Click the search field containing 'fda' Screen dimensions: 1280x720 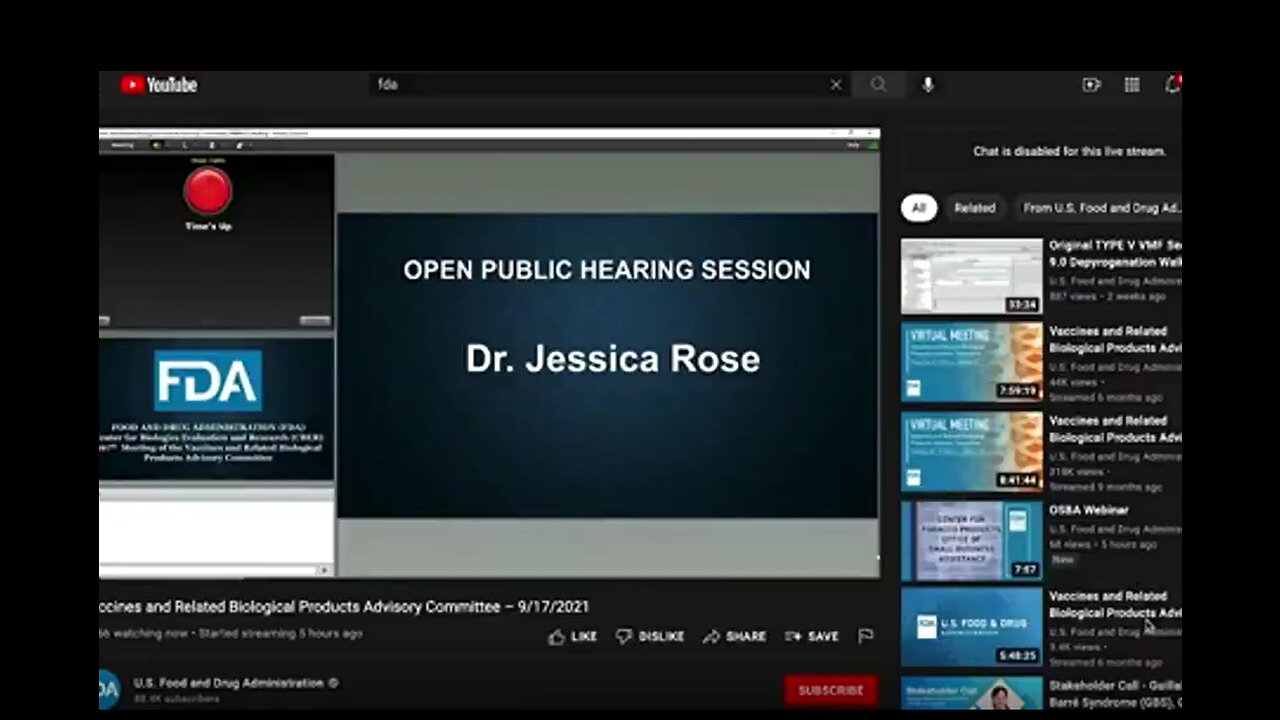(610, 85)
